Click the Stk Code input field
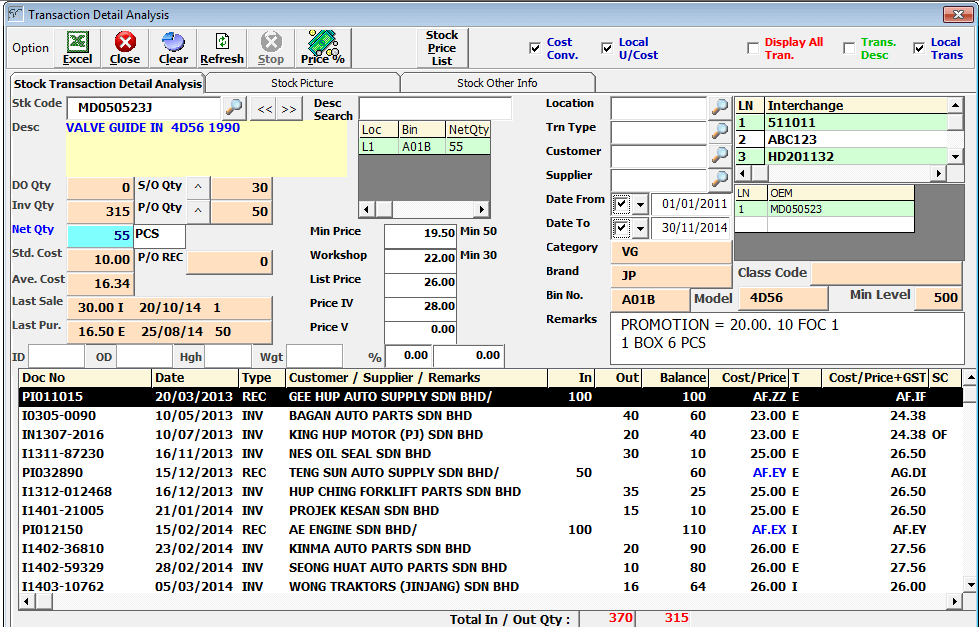Image resolution: width=979 pixels, height=628 pixels. (144, 108)
